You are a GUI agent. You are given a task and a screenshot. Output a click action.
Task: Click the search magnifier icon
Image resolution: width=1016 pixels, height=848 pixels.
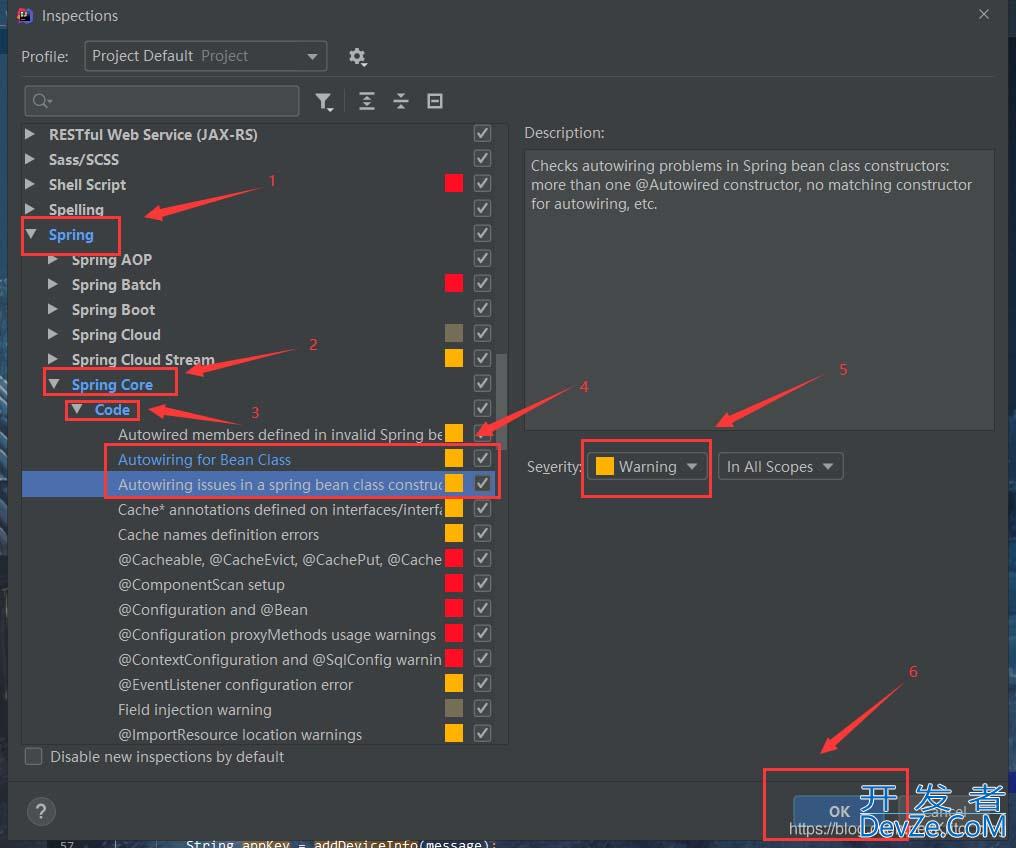41,101
